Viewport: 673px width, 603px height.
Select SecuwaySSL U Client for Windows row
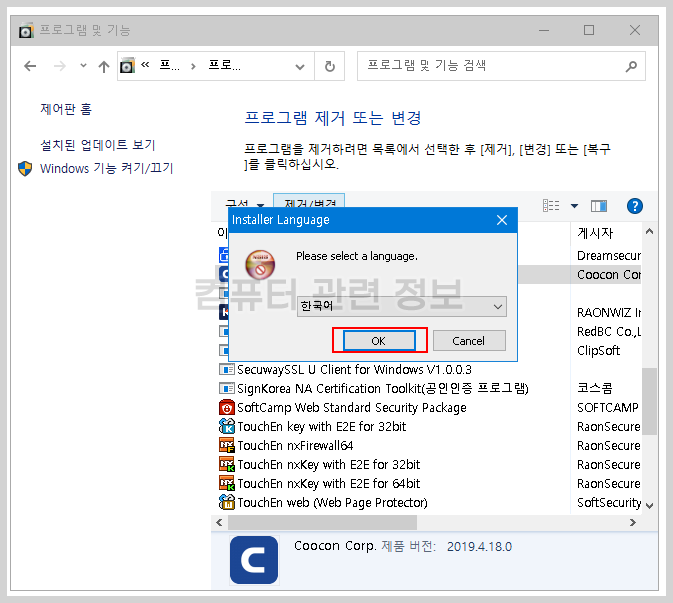[x=355, y=370]
